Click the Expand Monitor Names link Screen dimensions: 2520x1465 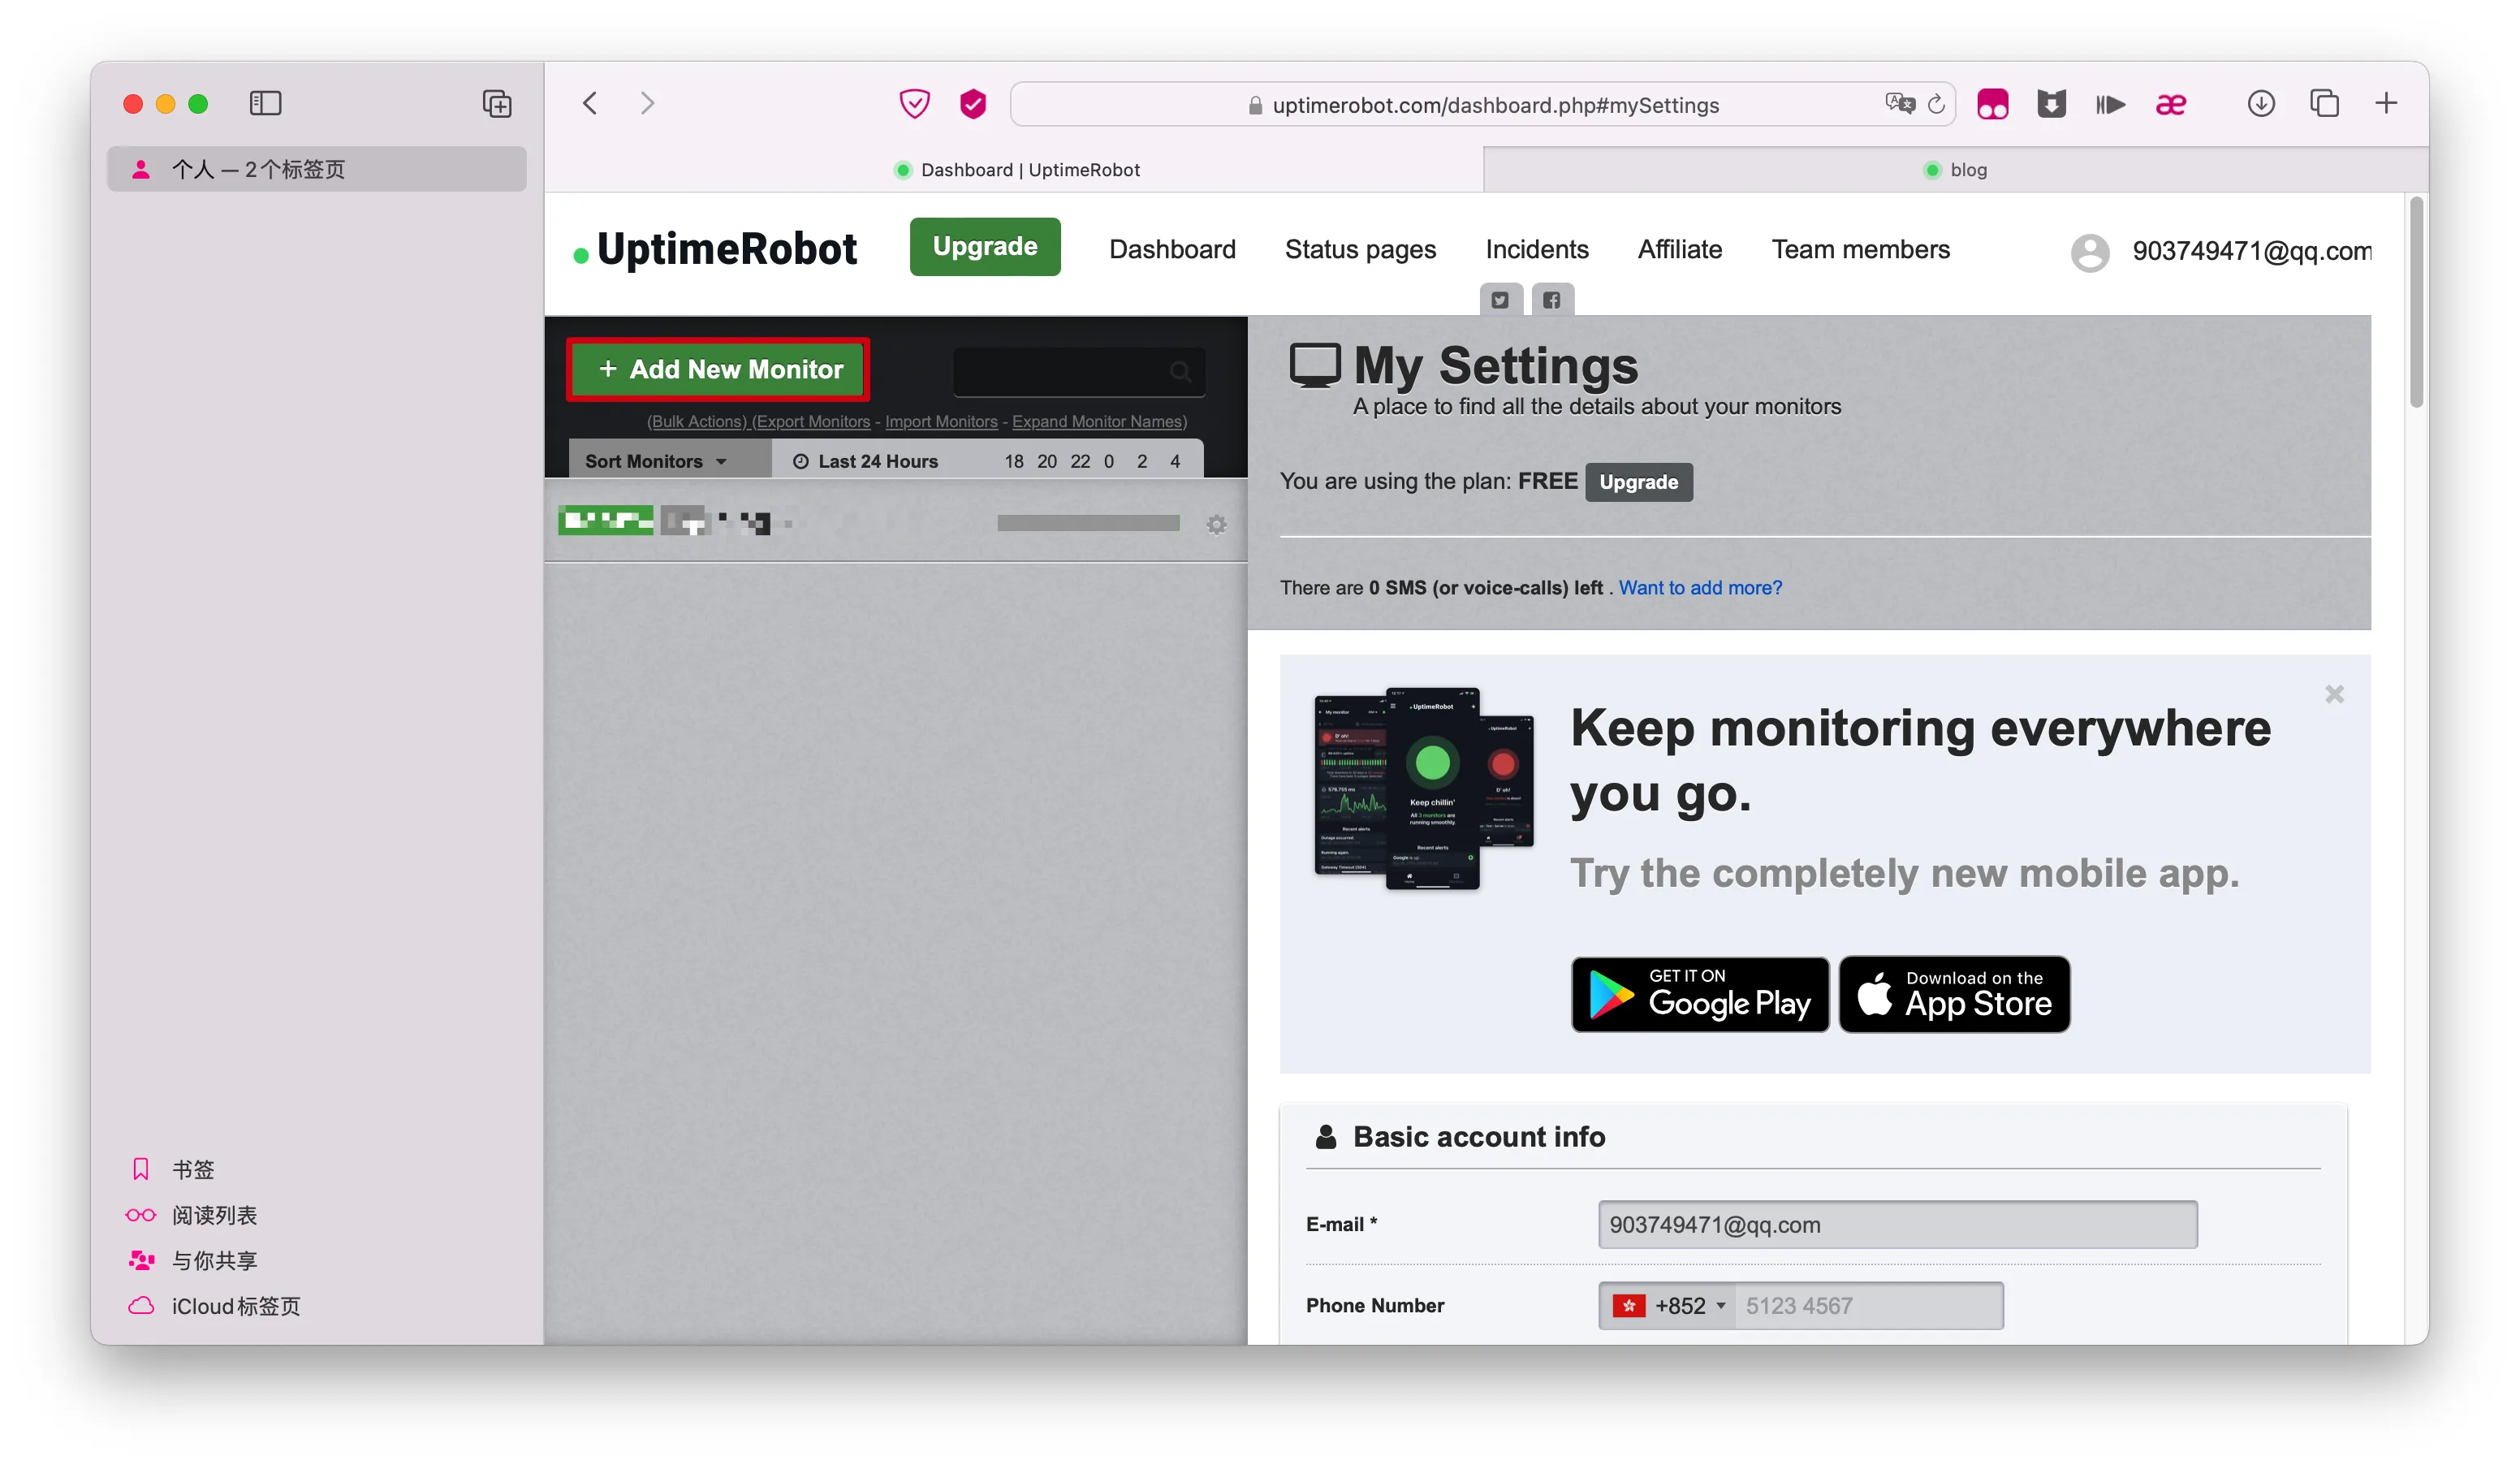[x=1099, y=422]
